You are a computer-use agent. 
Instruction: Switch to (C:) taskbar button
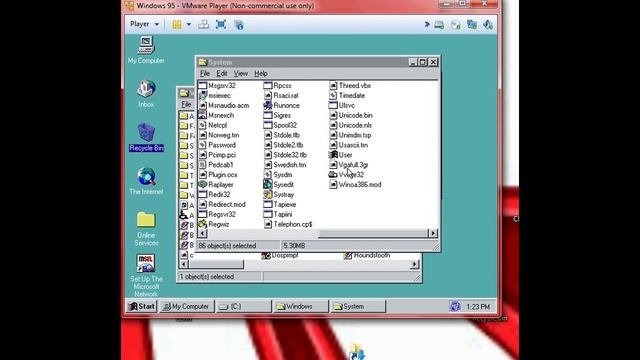click(243, 306)
